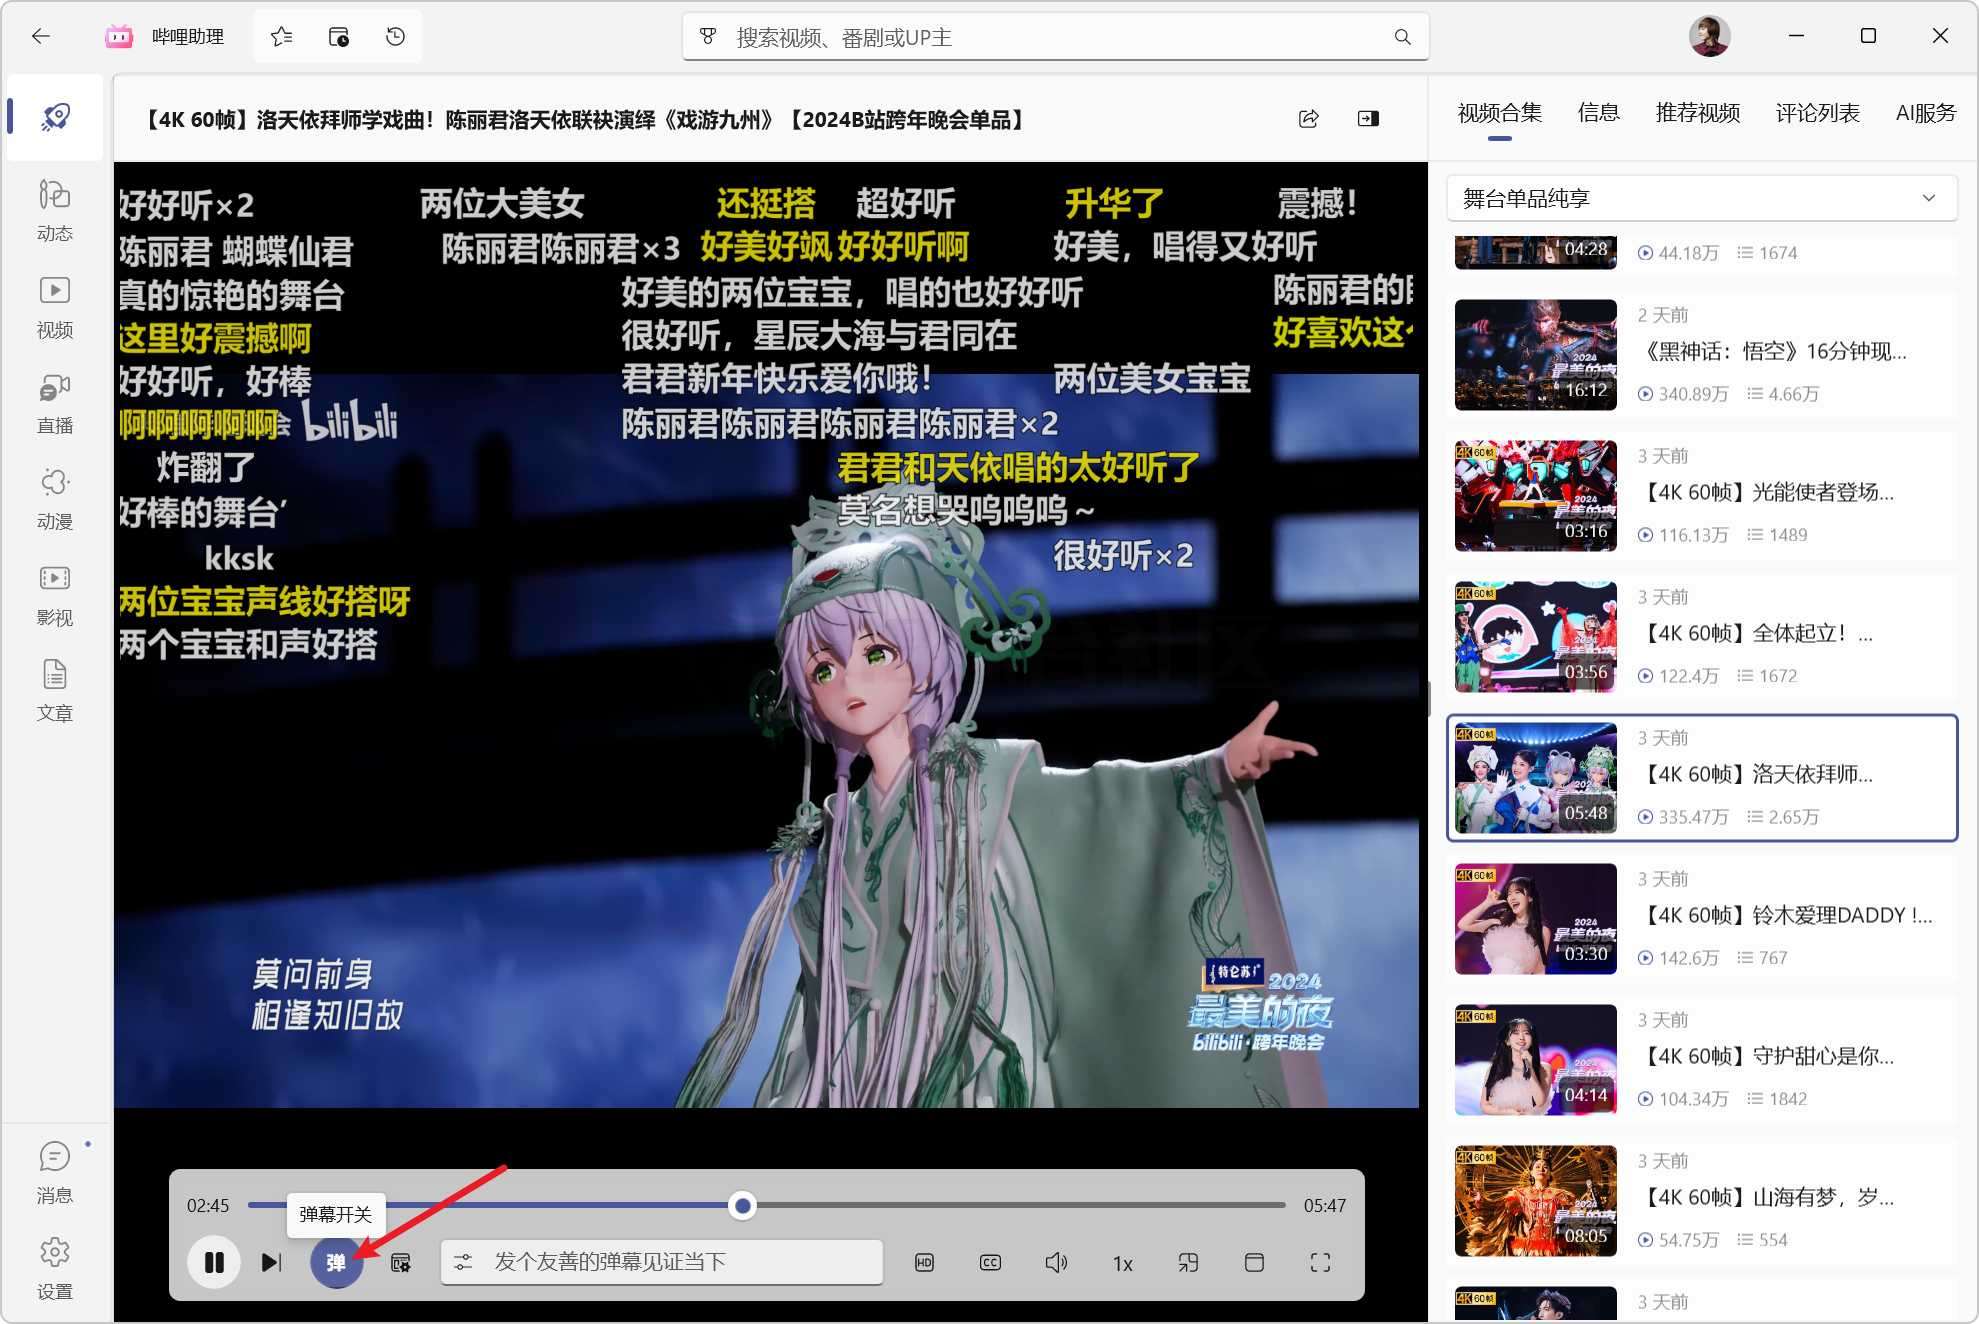Image resolution: width=1979 pixels, height=1324 pixels.
Task: Open the search filter icon in the search box
Action: (x=708, y=37)
